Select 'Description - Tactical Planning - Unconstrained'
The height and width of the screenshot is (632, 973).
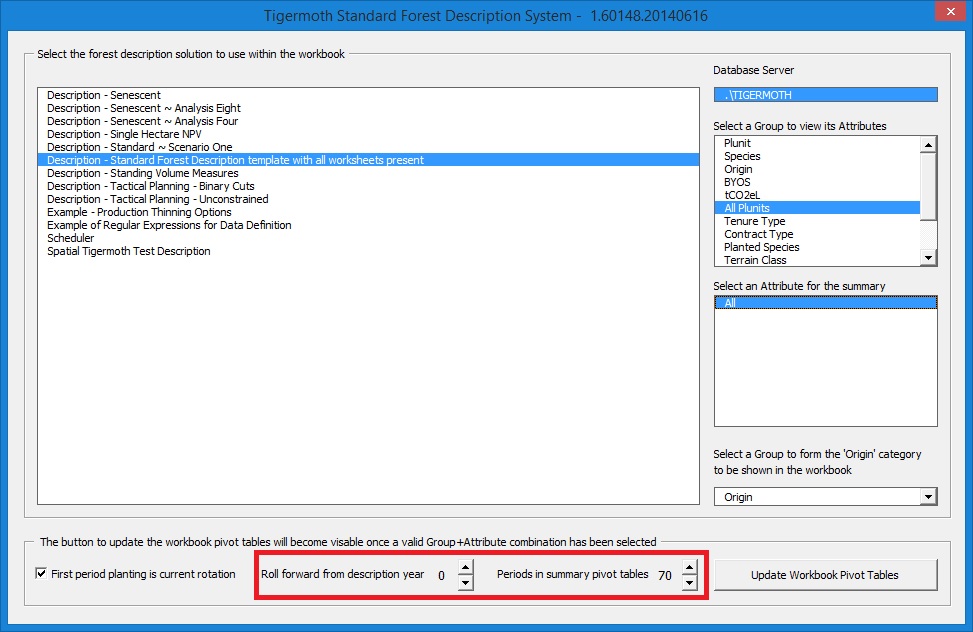[368, 199]
